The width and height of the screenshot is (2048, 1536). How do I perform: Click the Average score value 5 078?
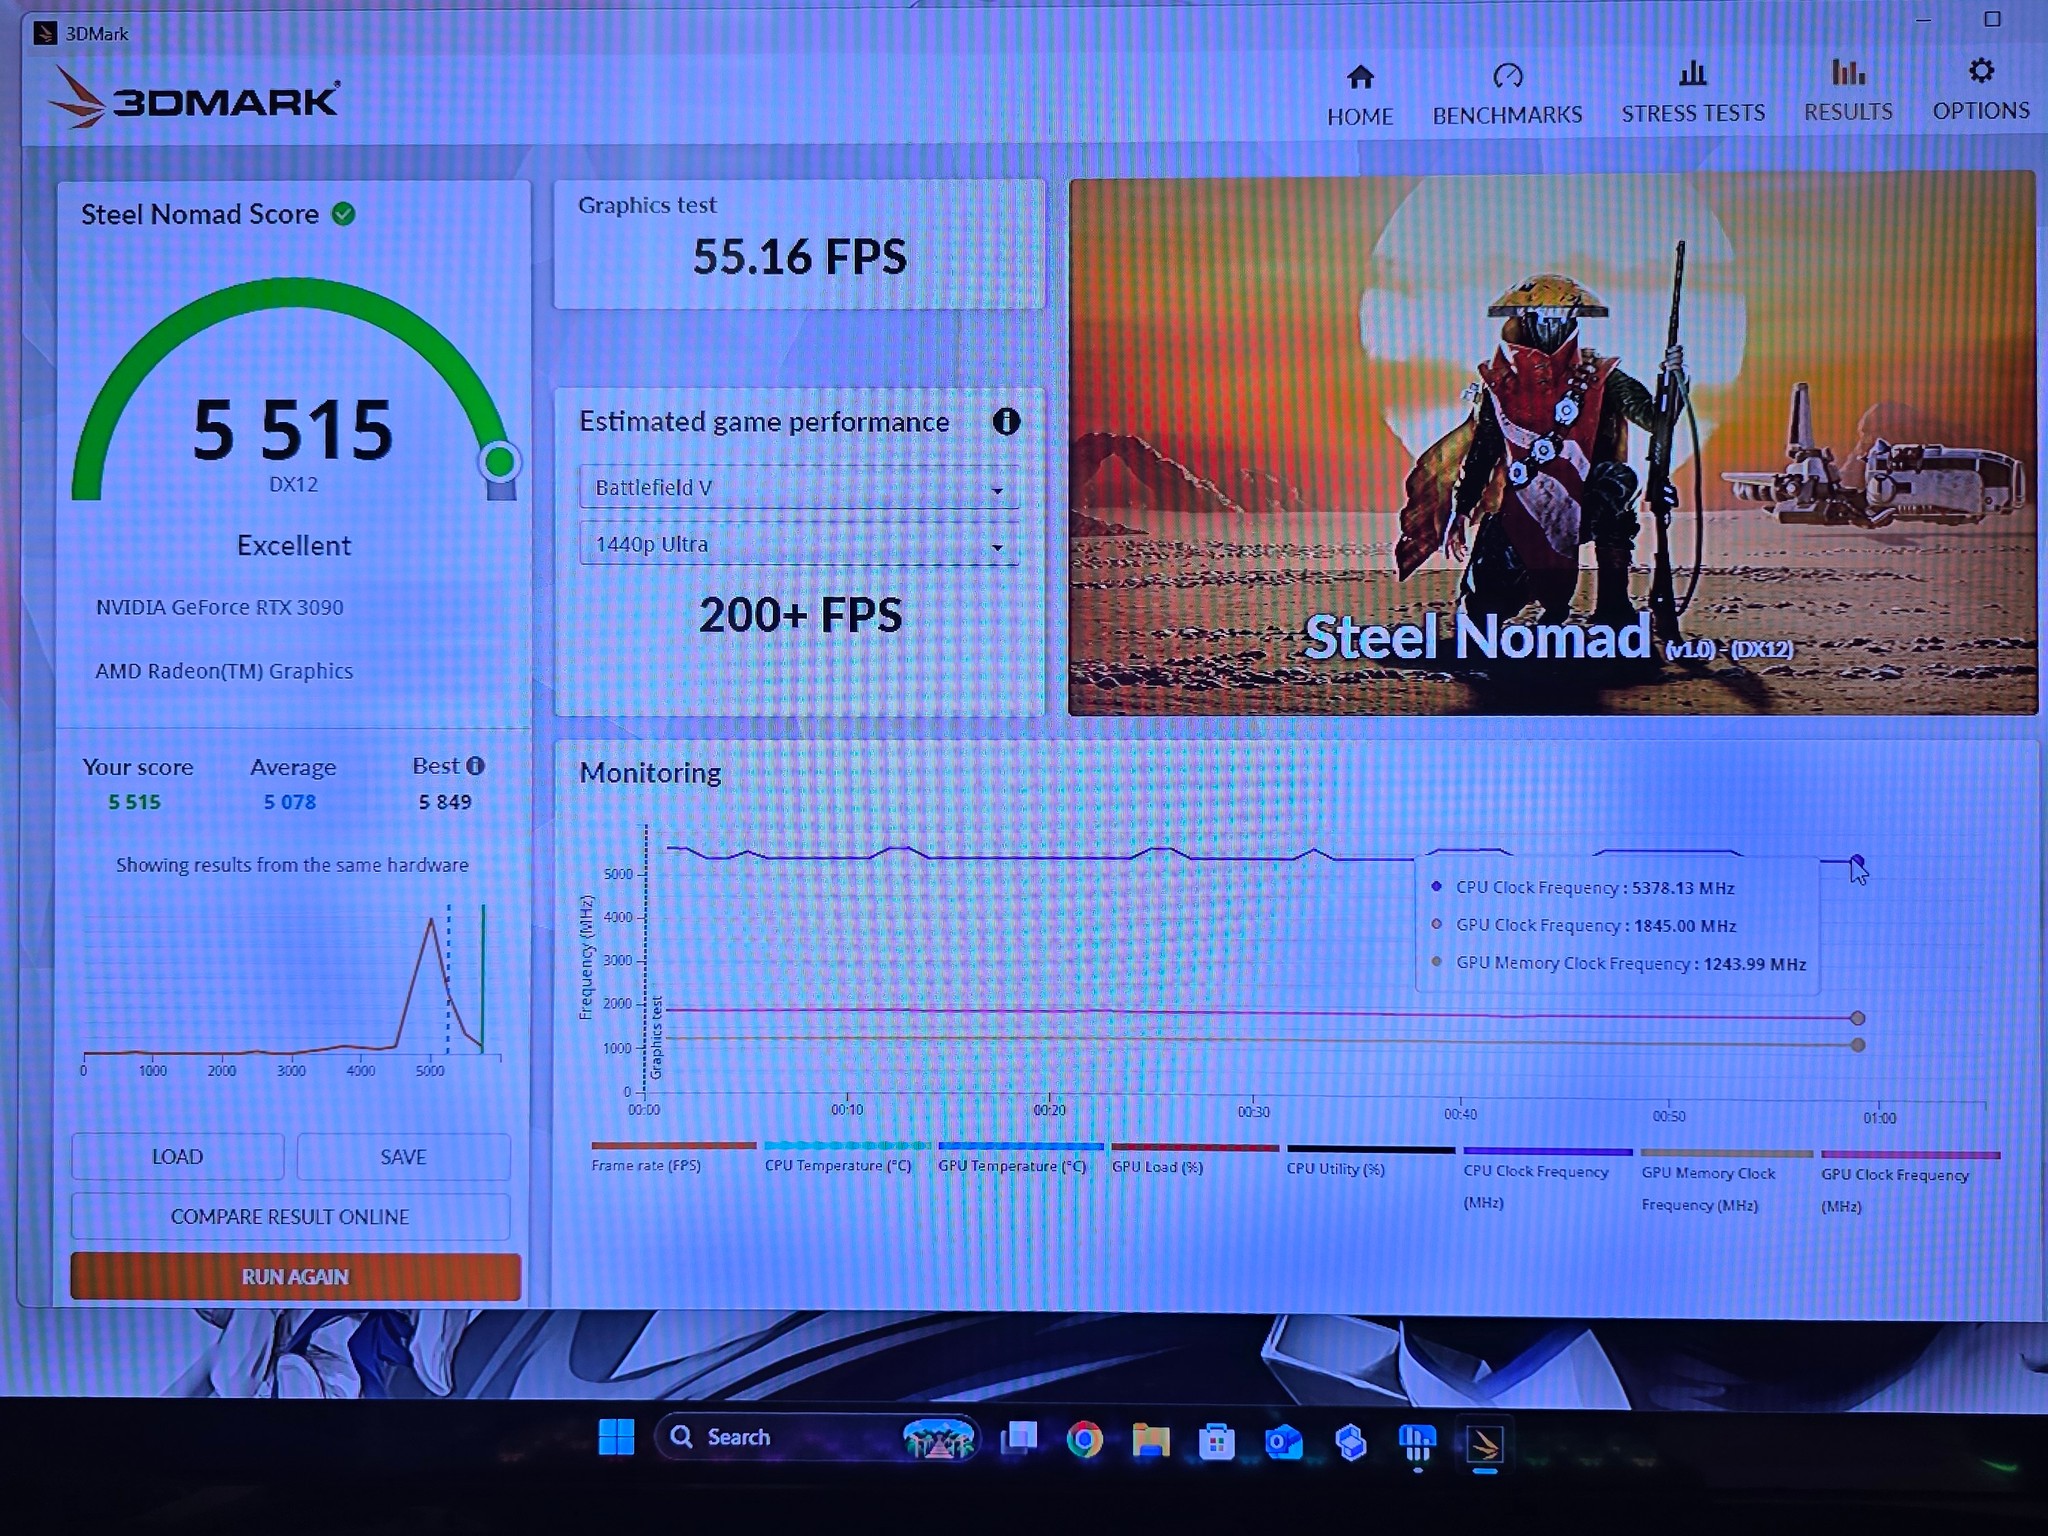[290, 802]
